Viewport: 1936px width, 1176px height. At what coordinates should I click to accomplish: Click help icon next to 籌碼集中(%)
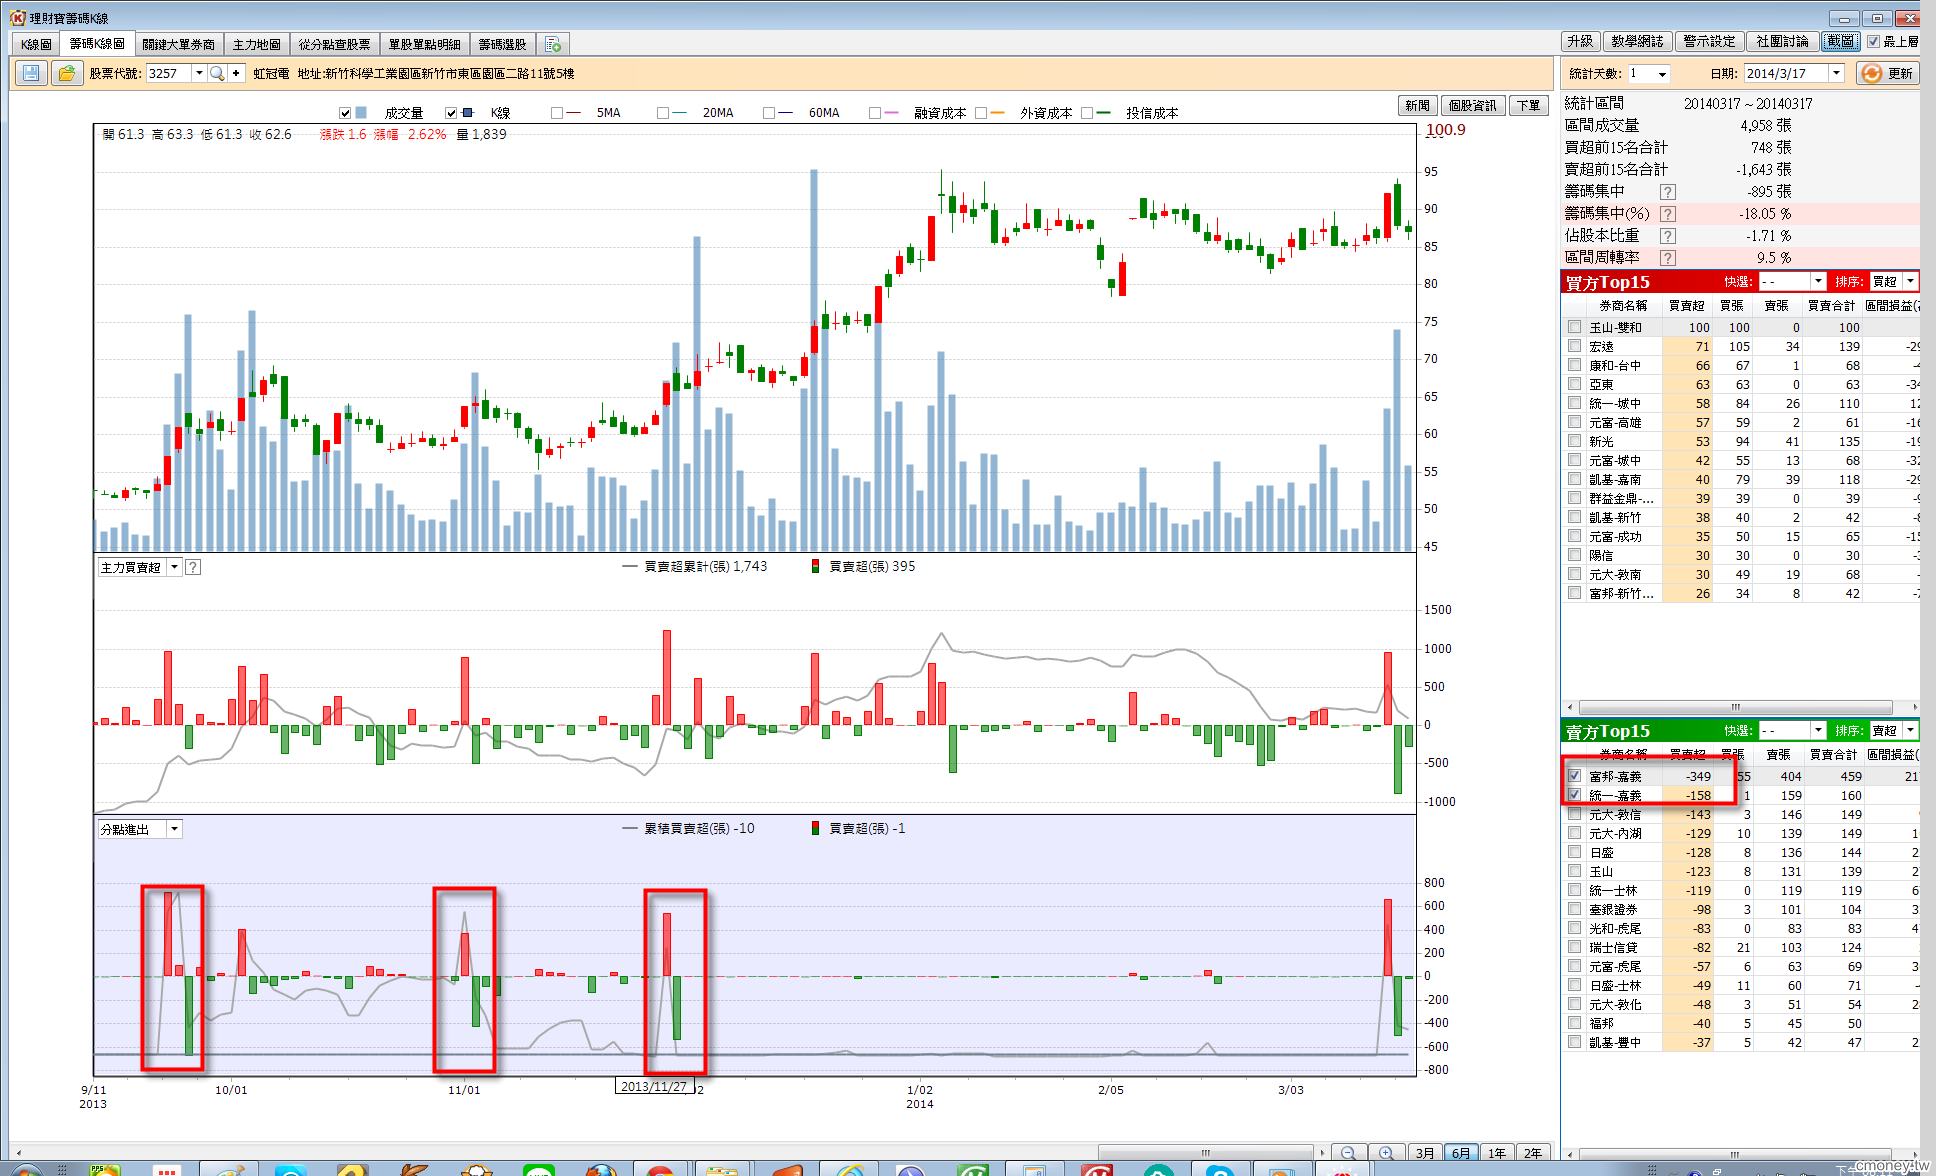pos(1667,214)
